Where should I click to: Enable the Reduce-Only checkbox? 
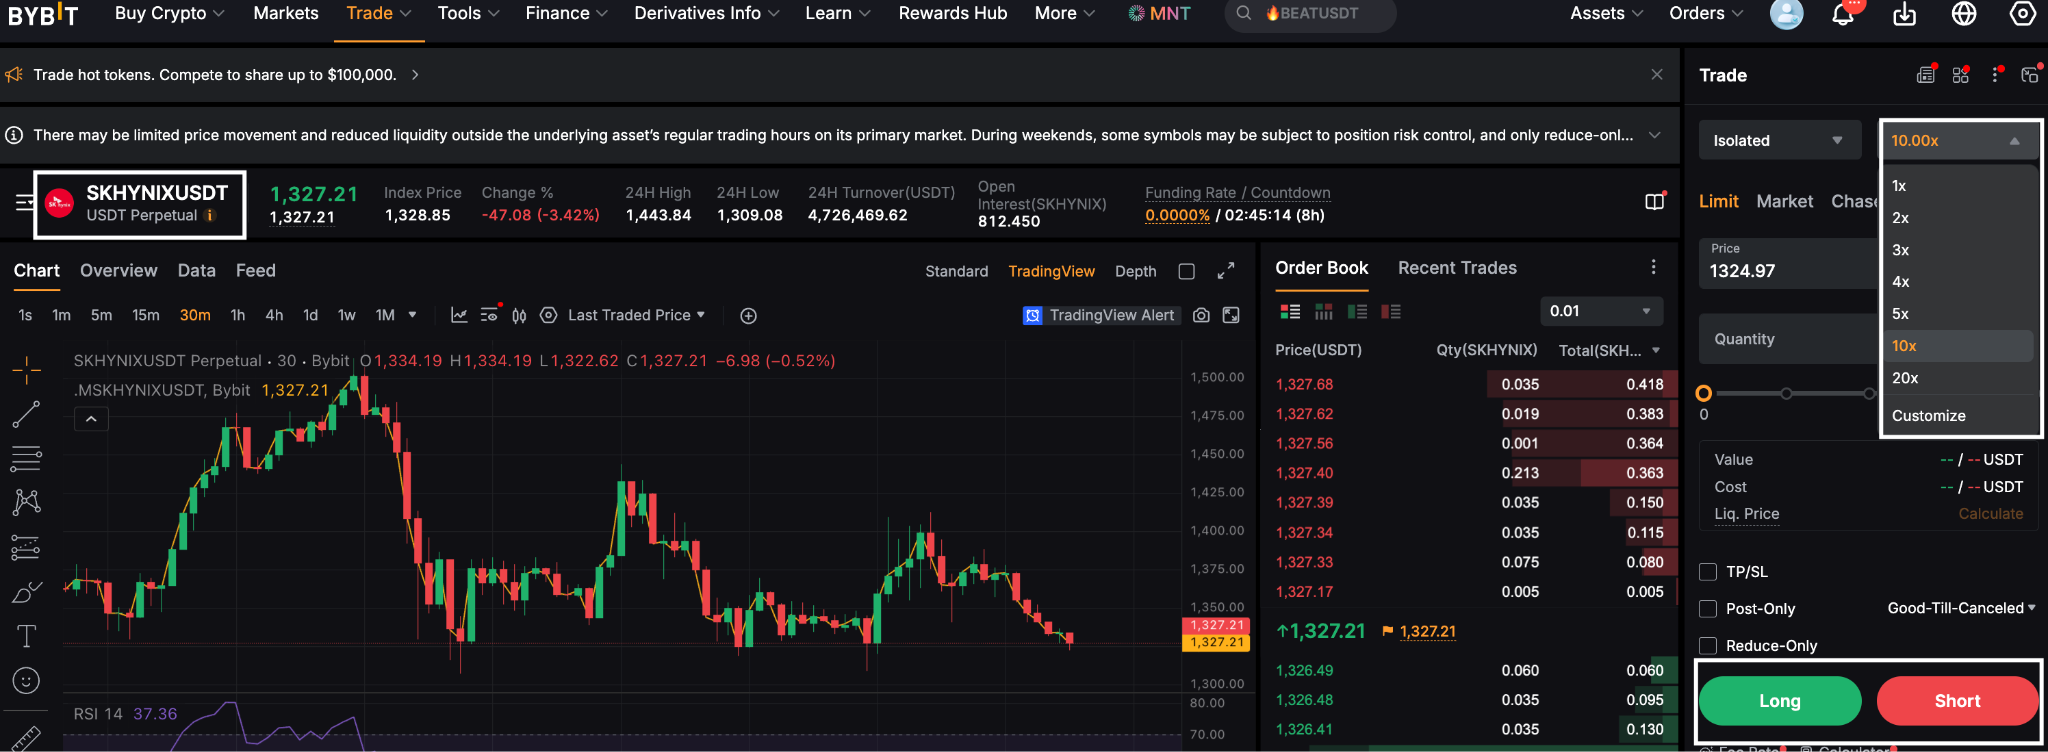tap(1708, 646)
